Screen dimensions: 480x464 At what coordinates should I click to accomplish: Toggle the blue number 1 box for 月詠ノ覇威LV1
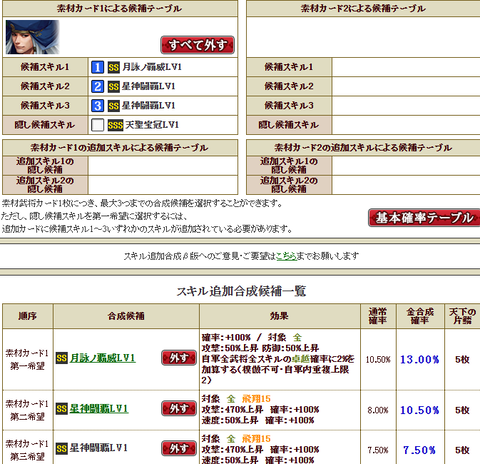point(97,67)
